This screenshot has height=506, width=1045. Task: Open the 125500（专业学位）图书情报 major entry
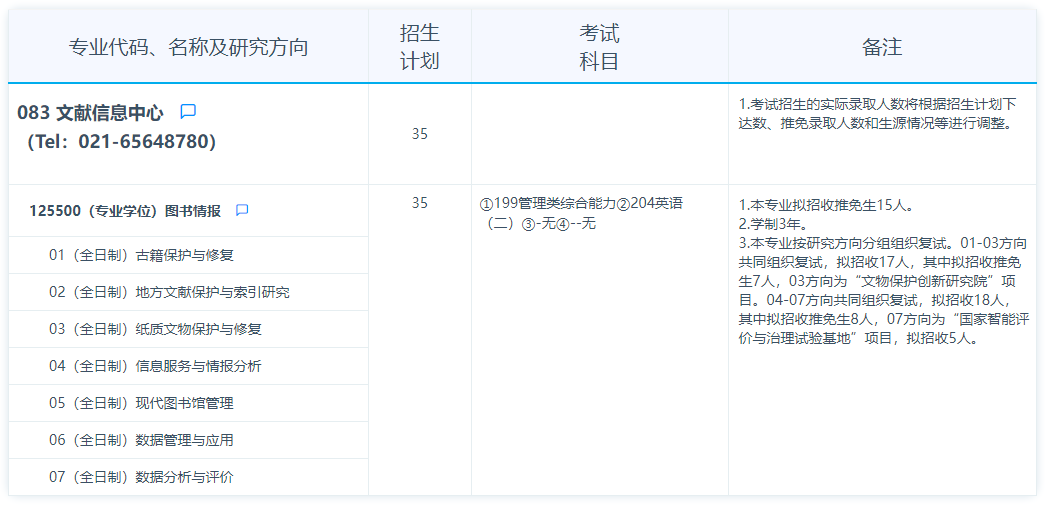[x=125, y=211]
